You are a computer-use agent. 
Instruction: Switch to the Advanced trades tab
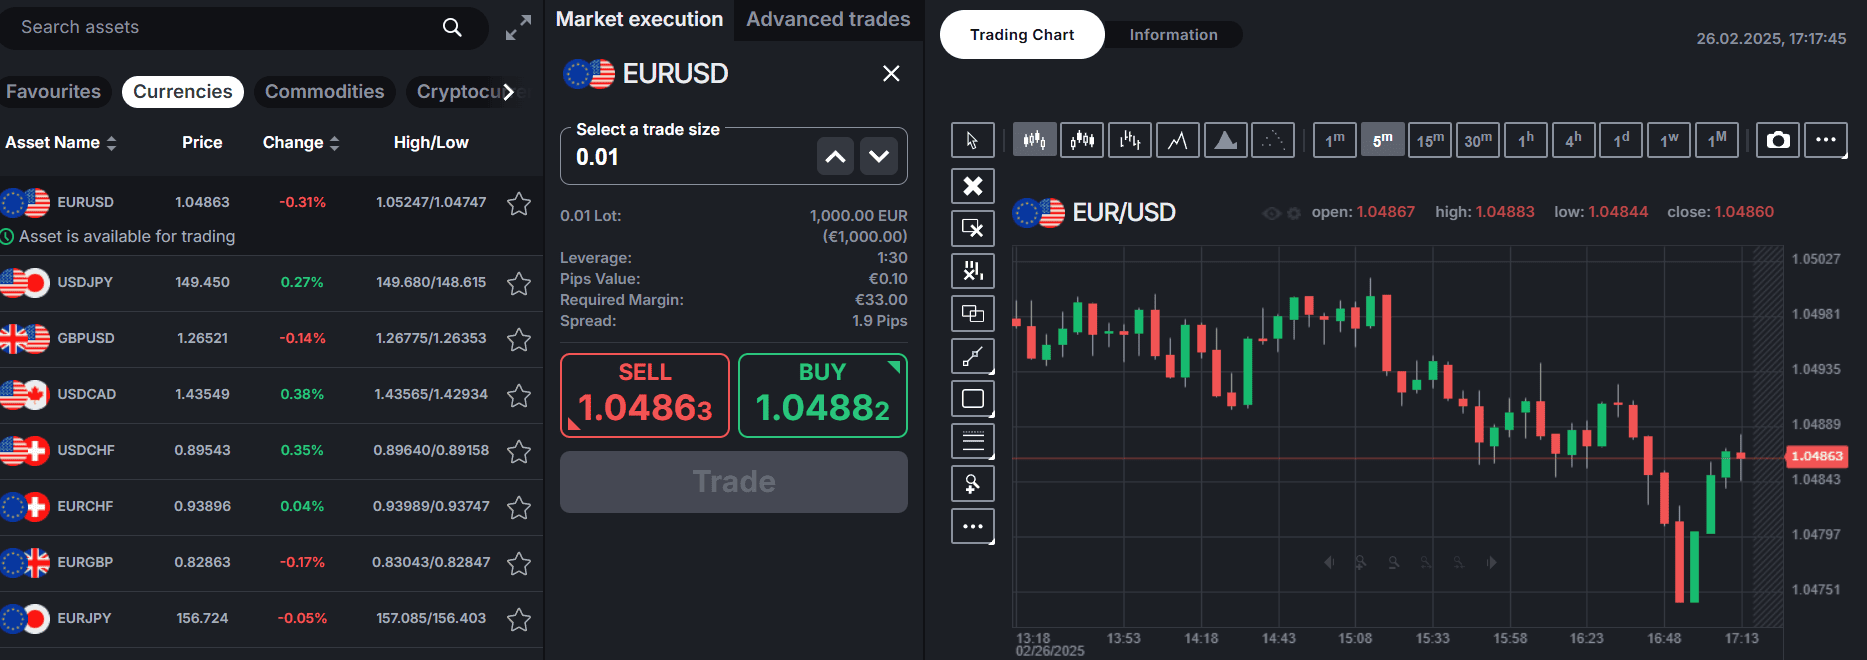tap(828, 18)
